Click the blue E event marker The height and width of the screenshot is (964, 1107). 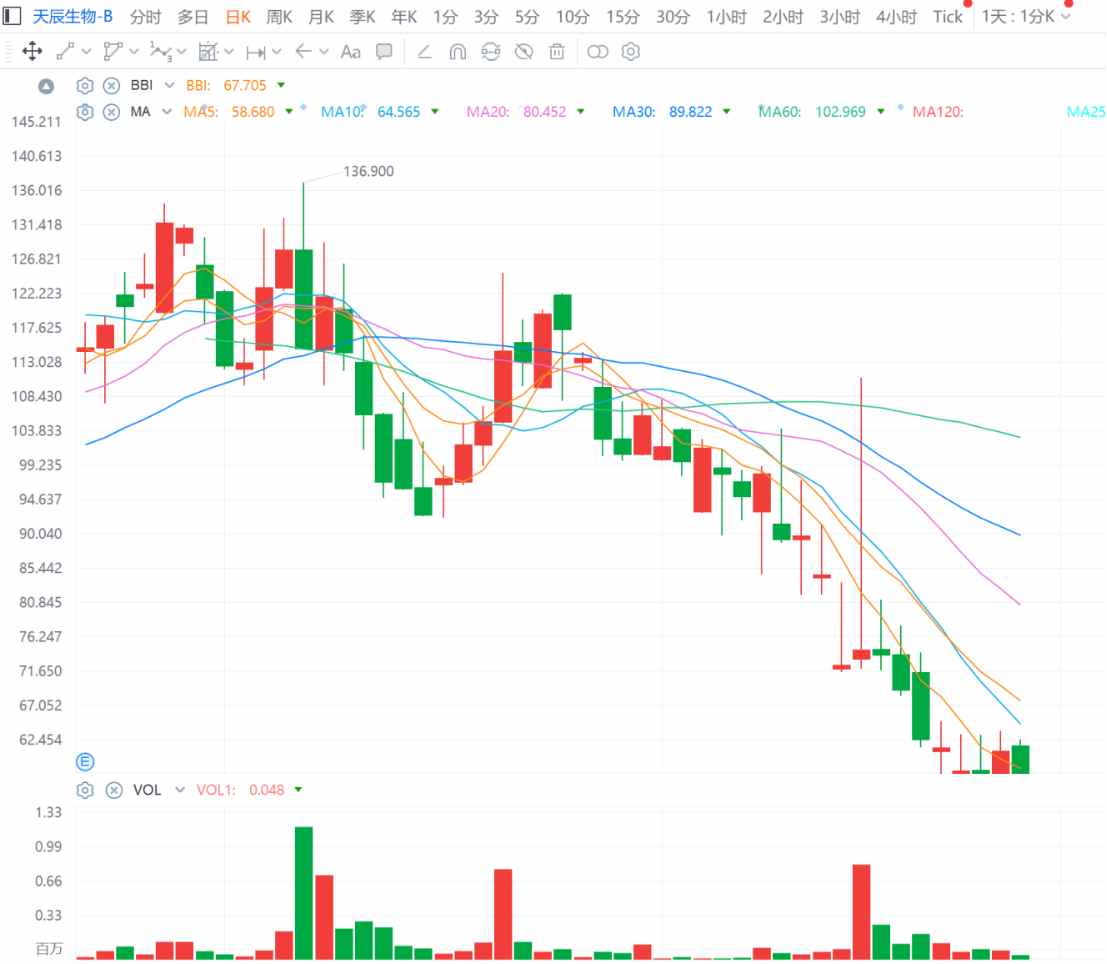click(85, 761)
